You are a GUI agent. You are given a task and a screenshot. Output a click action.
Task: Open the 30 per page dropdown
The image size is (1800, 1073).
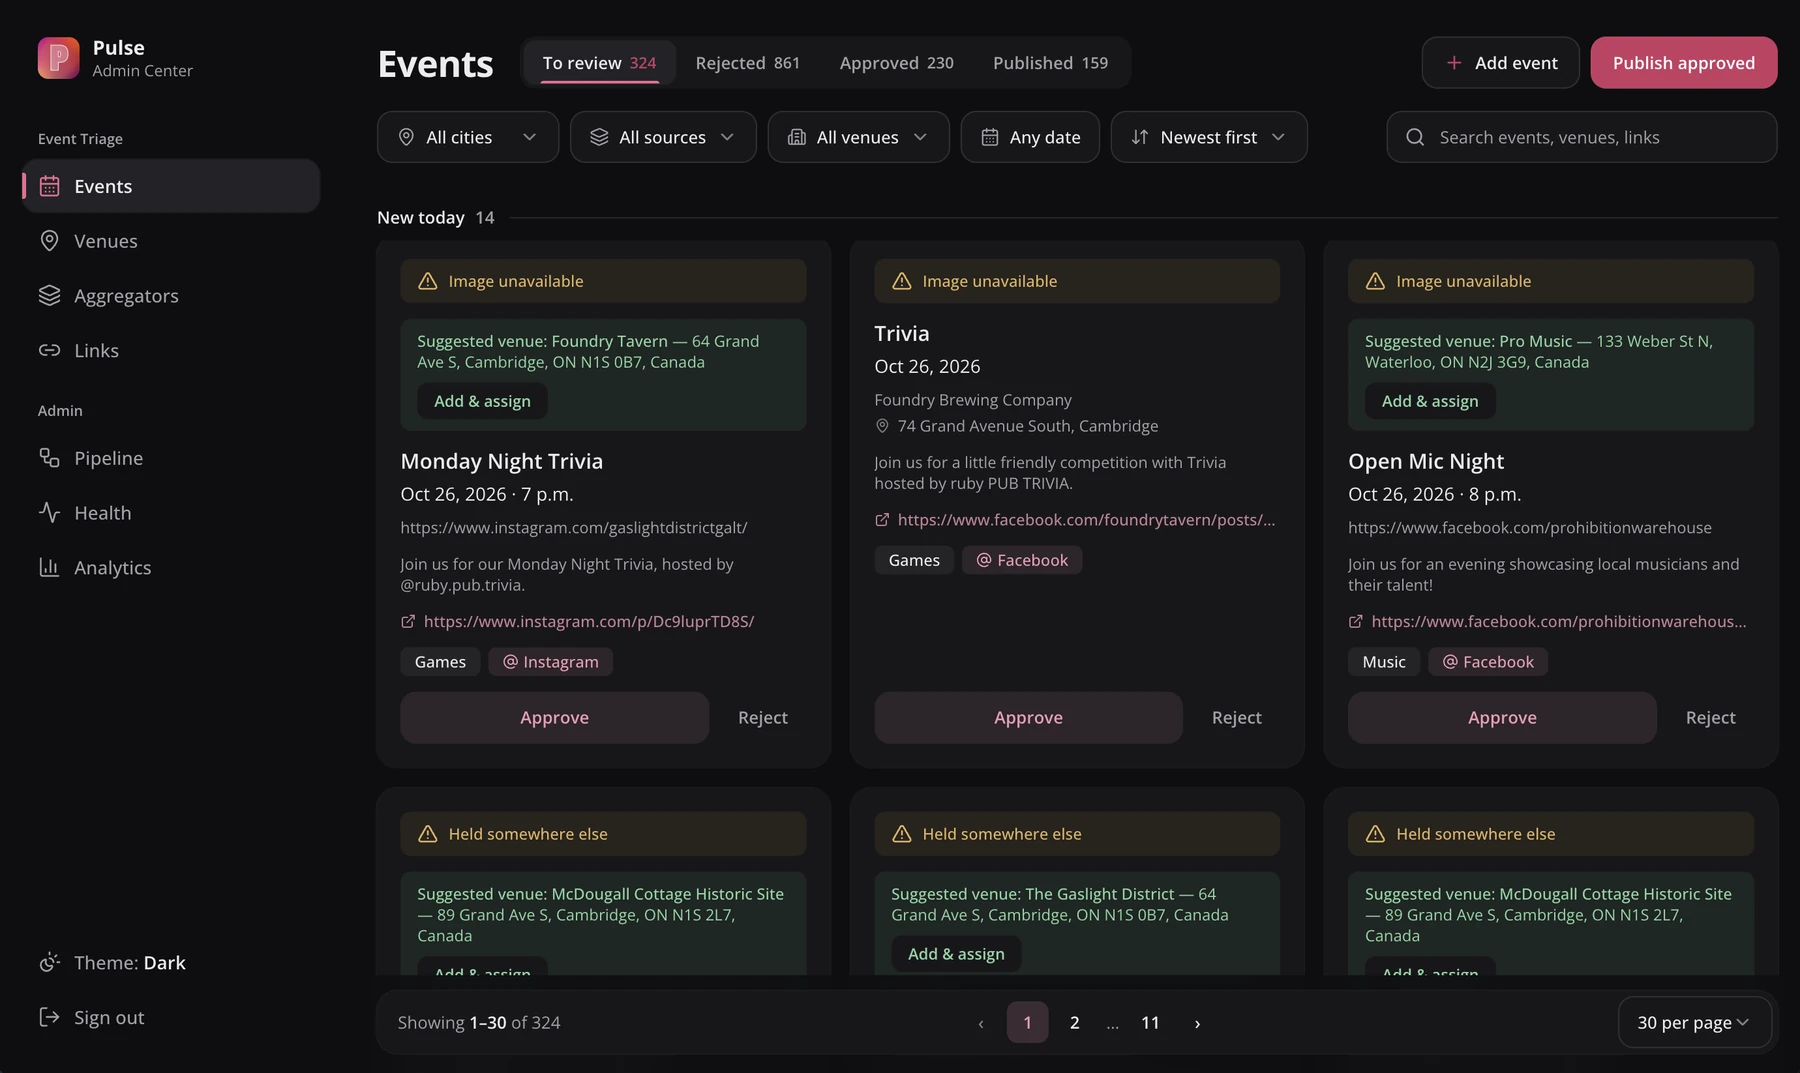(x=1694, y=1022)
